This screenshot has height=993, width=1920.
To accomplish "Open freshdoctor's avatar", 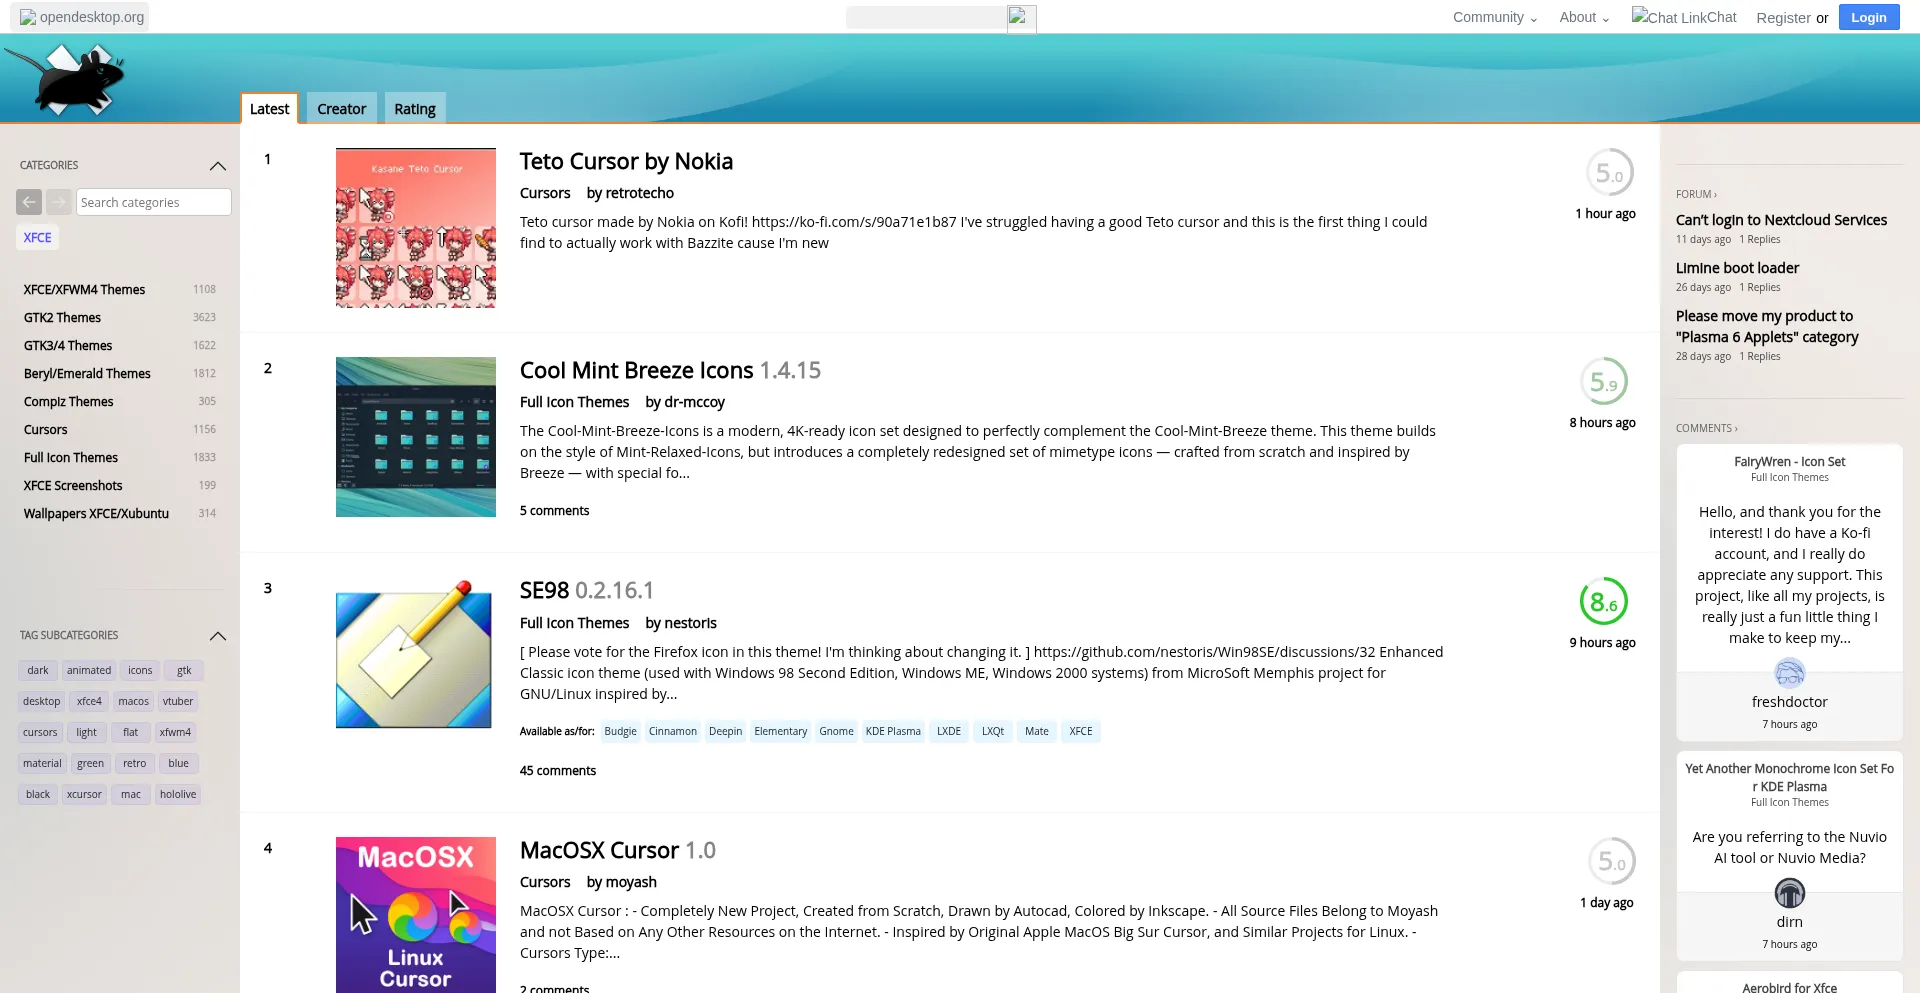I will click(1789, 672).
